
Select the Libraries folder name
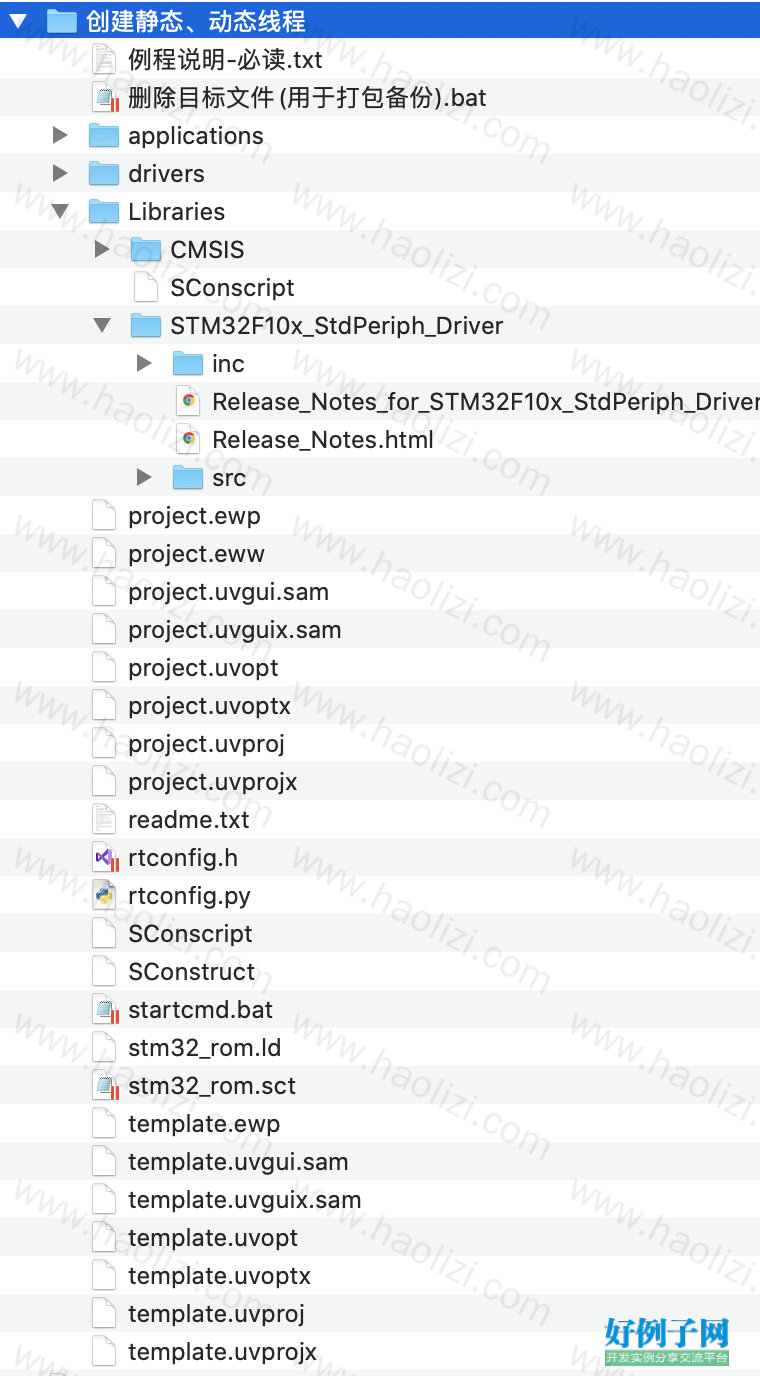(x=176, y=211)
